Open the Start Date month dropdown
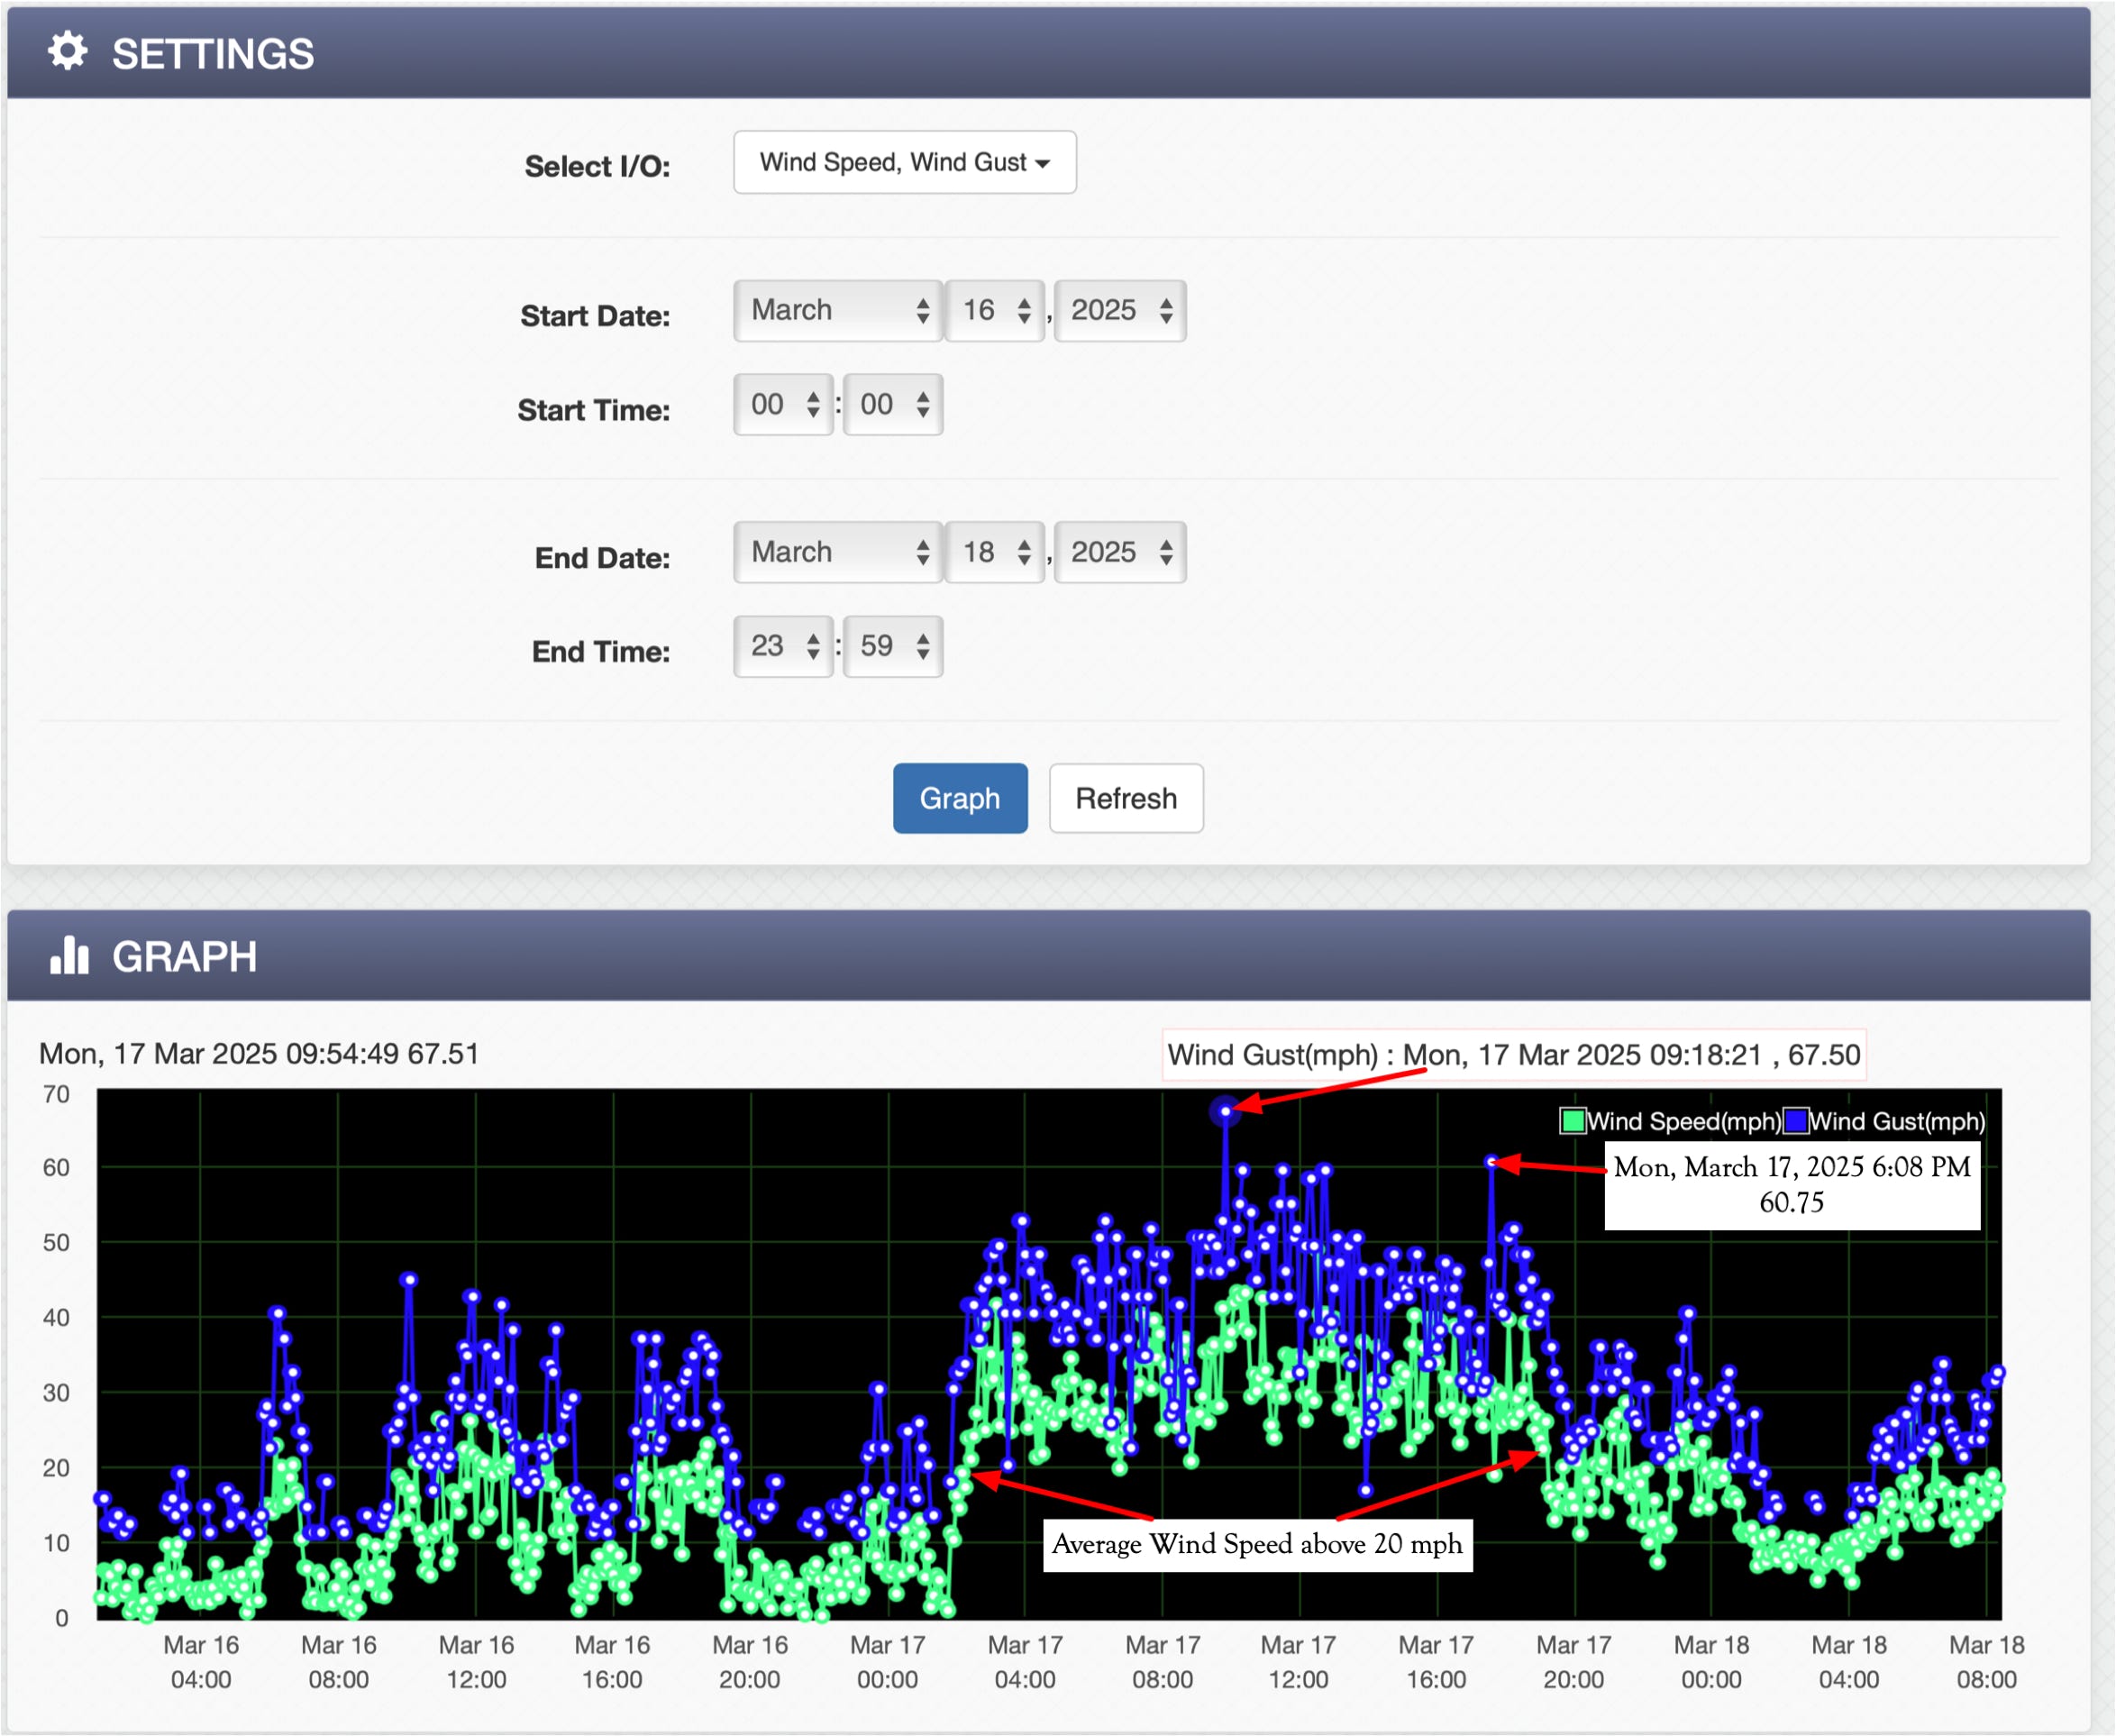Screen dimensions: 2116x1736 [838, 310]
